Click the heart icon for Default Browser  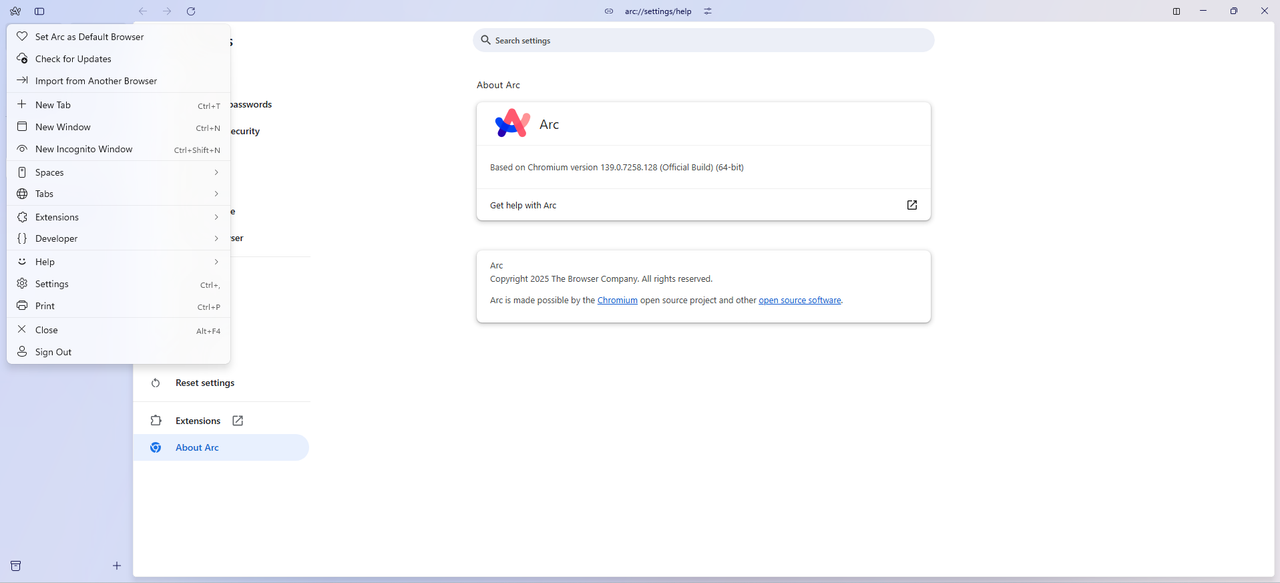coord(22,36)
